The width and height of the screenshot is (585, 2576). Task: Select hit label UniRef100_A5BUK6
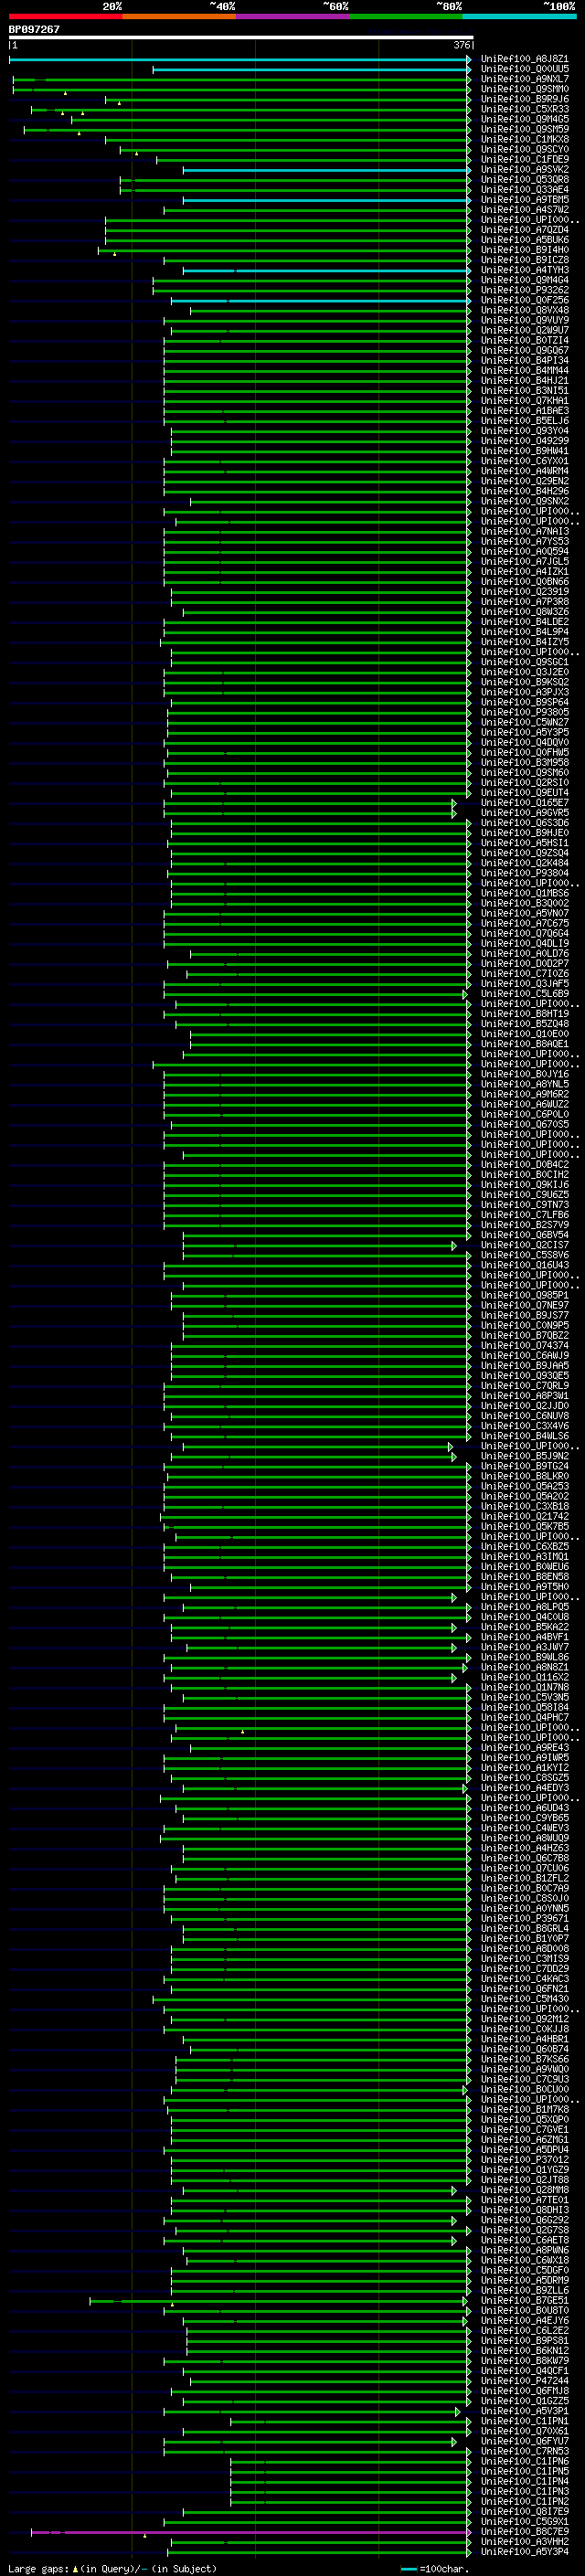pos(525,240)
